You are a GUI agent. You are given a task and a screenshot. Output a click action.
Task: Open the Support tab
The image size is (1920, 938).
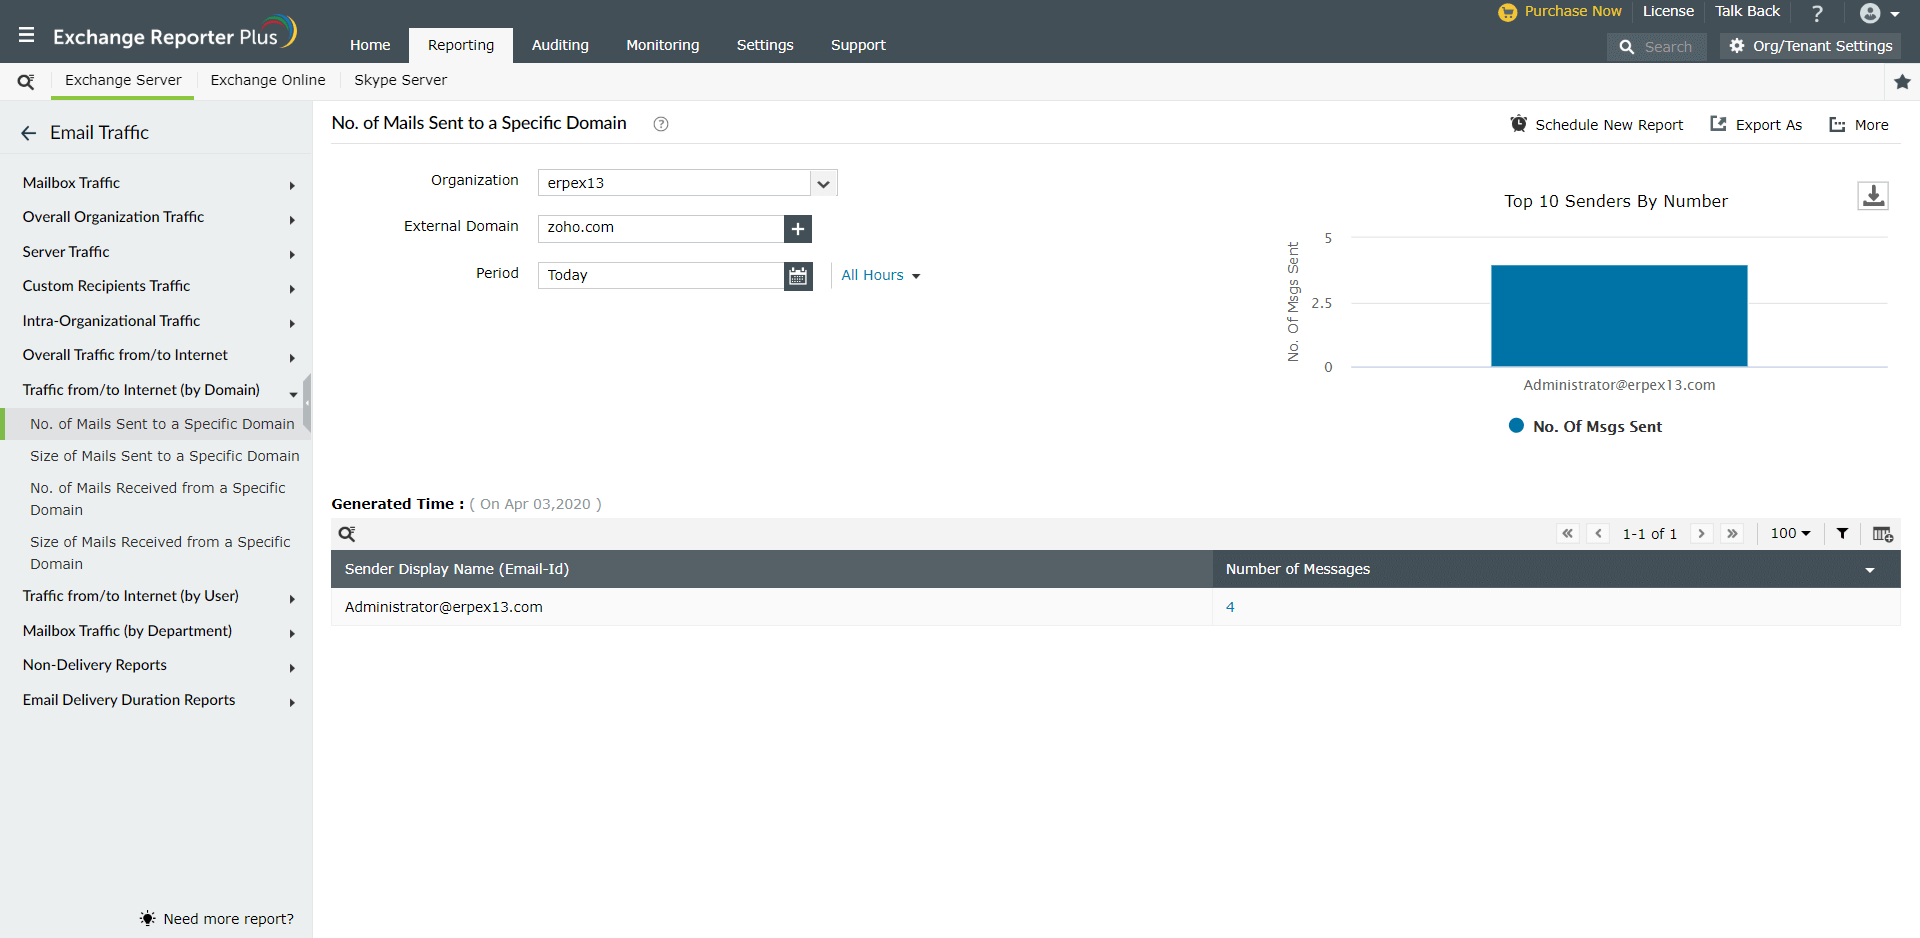[858, 45]
